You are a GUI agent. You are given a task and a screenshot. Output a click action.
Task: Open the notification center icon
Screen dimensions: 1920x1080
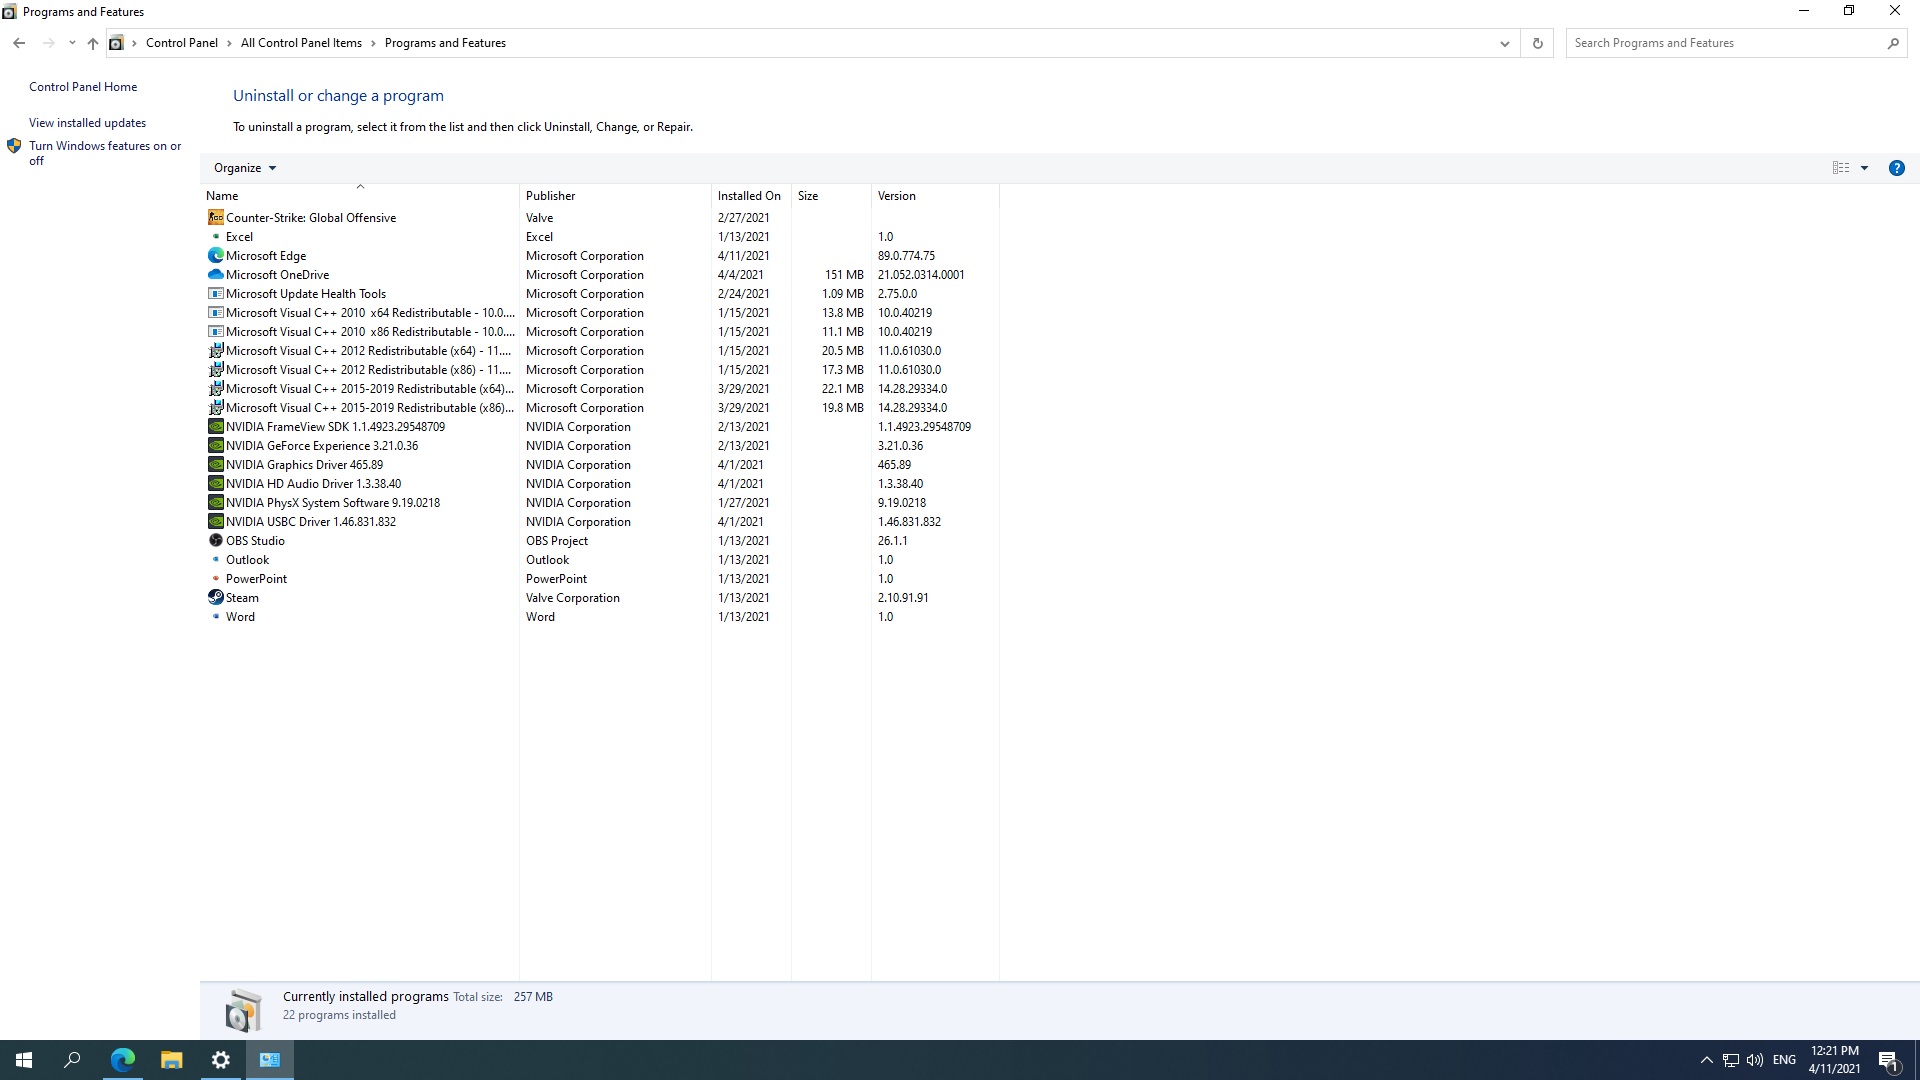tap(1889, 1060)
